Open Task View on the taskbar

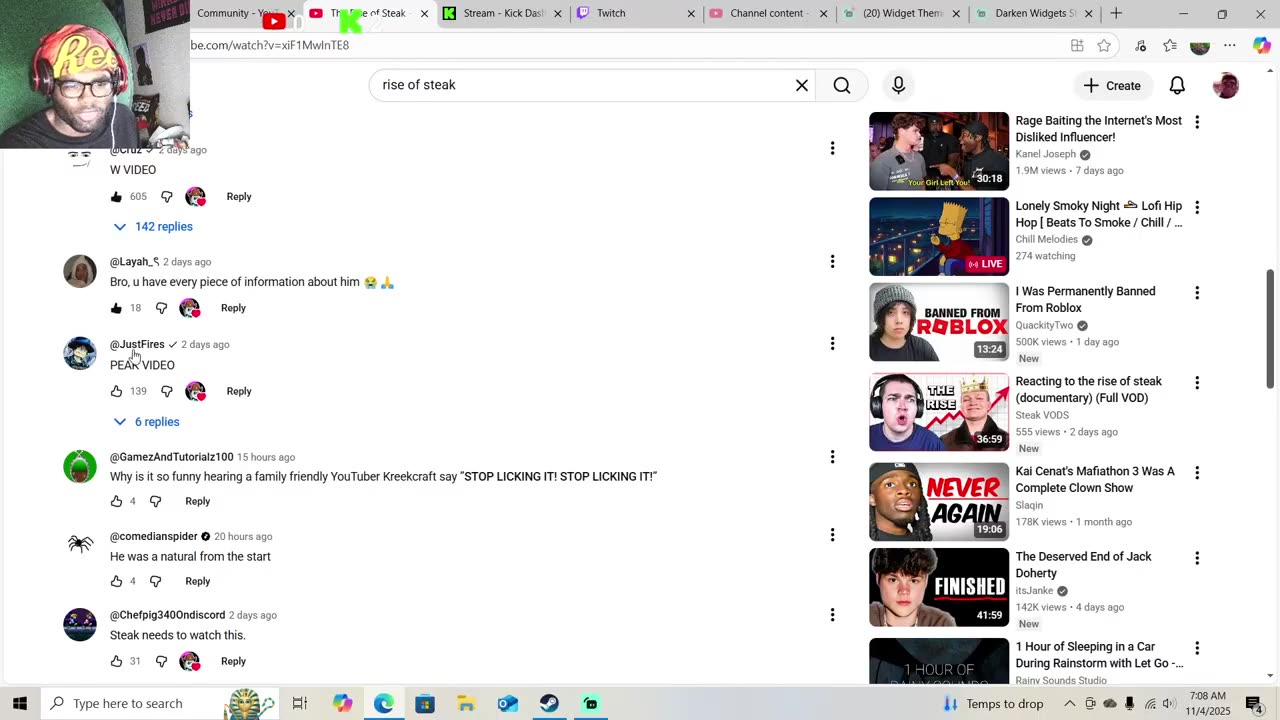pyautogui.click(x=300, y=703)
